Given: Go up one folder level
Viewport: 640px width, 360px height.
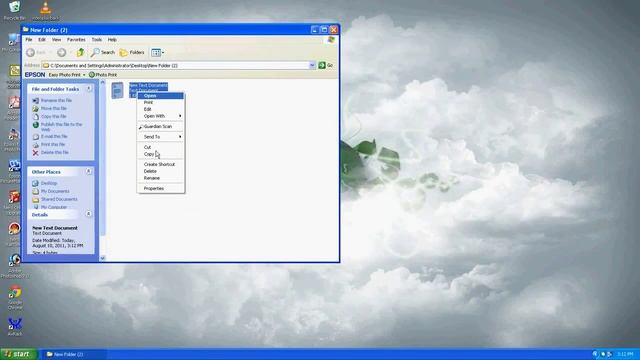Looking at the screenshot, I should tap(80, 52).
